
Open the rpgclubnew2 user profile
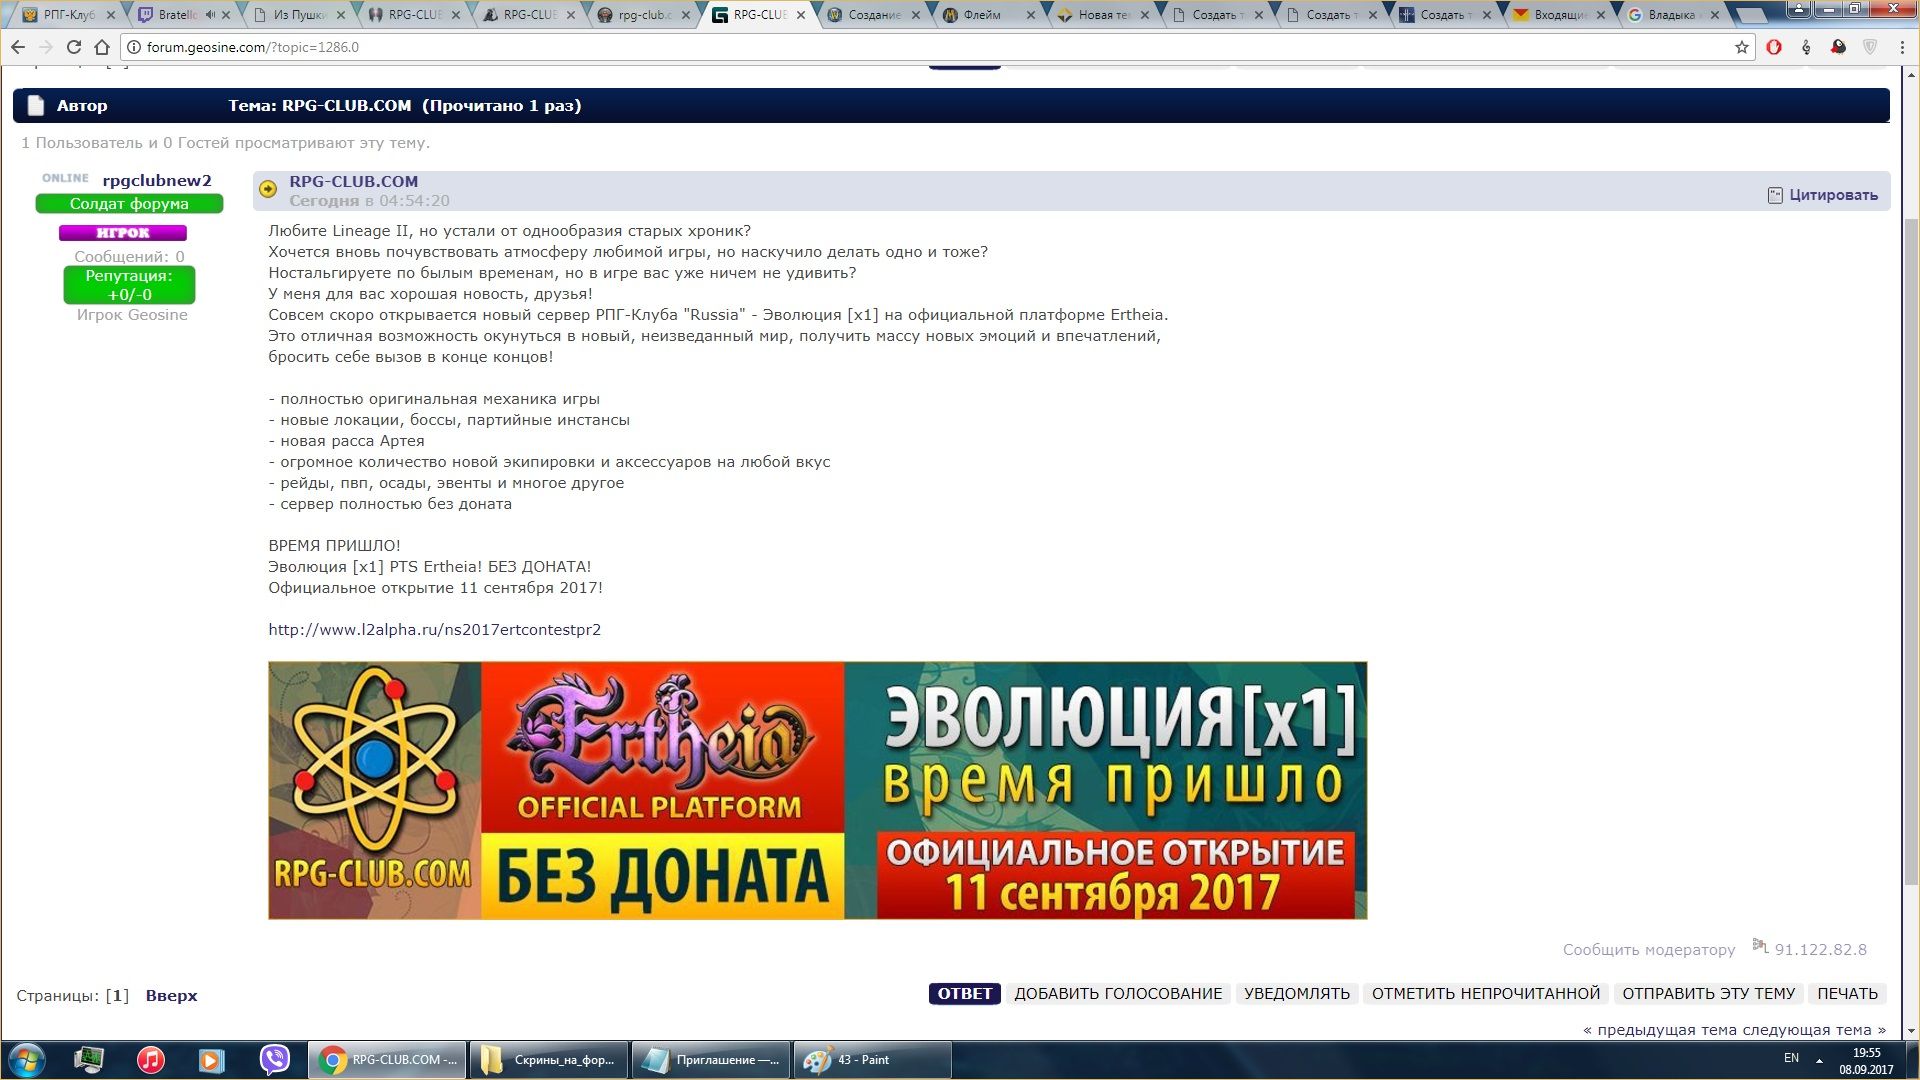pyautogui.click(x=157, y=180)
